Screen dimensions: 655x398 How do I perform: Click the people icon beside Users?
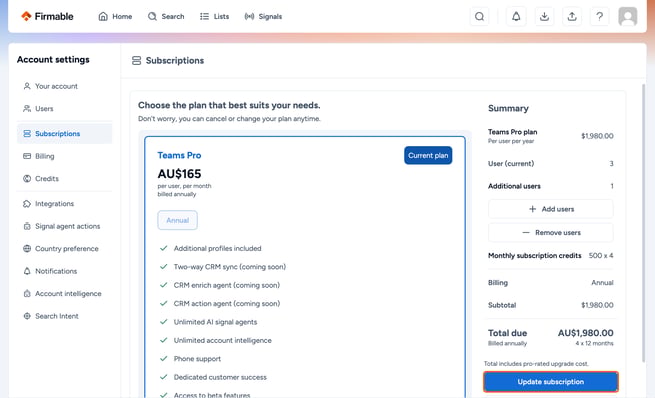[27, 109]
